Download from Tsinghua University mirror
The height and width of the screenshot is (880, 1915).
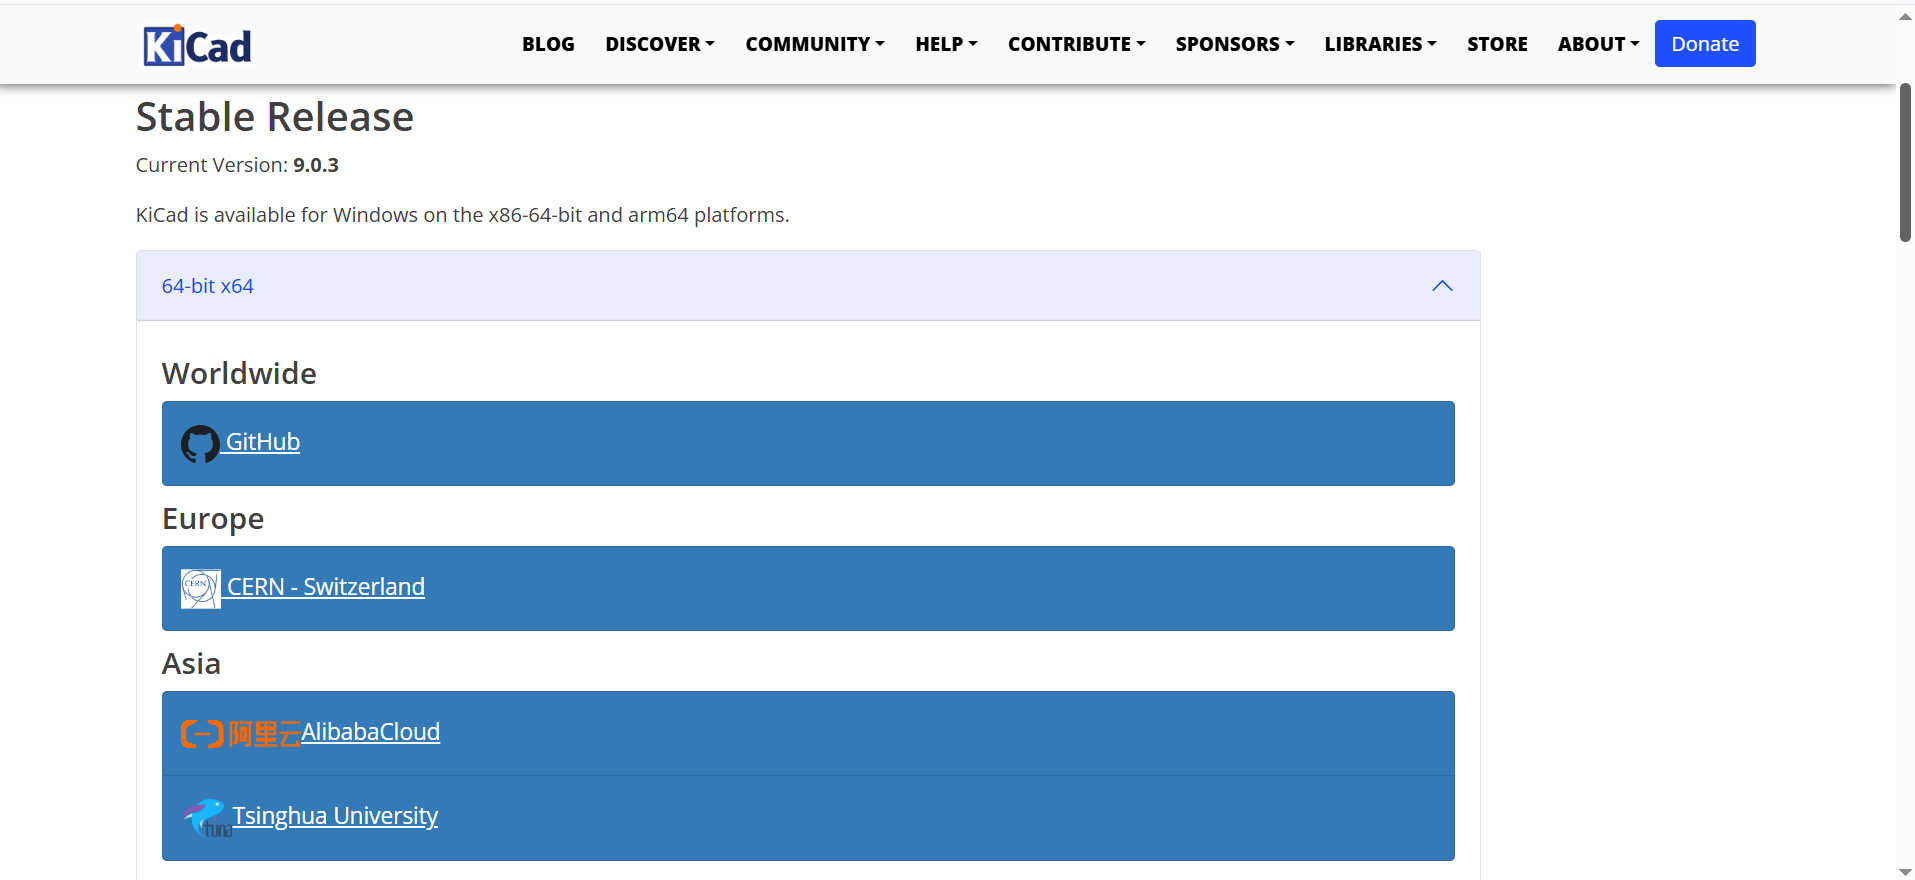335,816
